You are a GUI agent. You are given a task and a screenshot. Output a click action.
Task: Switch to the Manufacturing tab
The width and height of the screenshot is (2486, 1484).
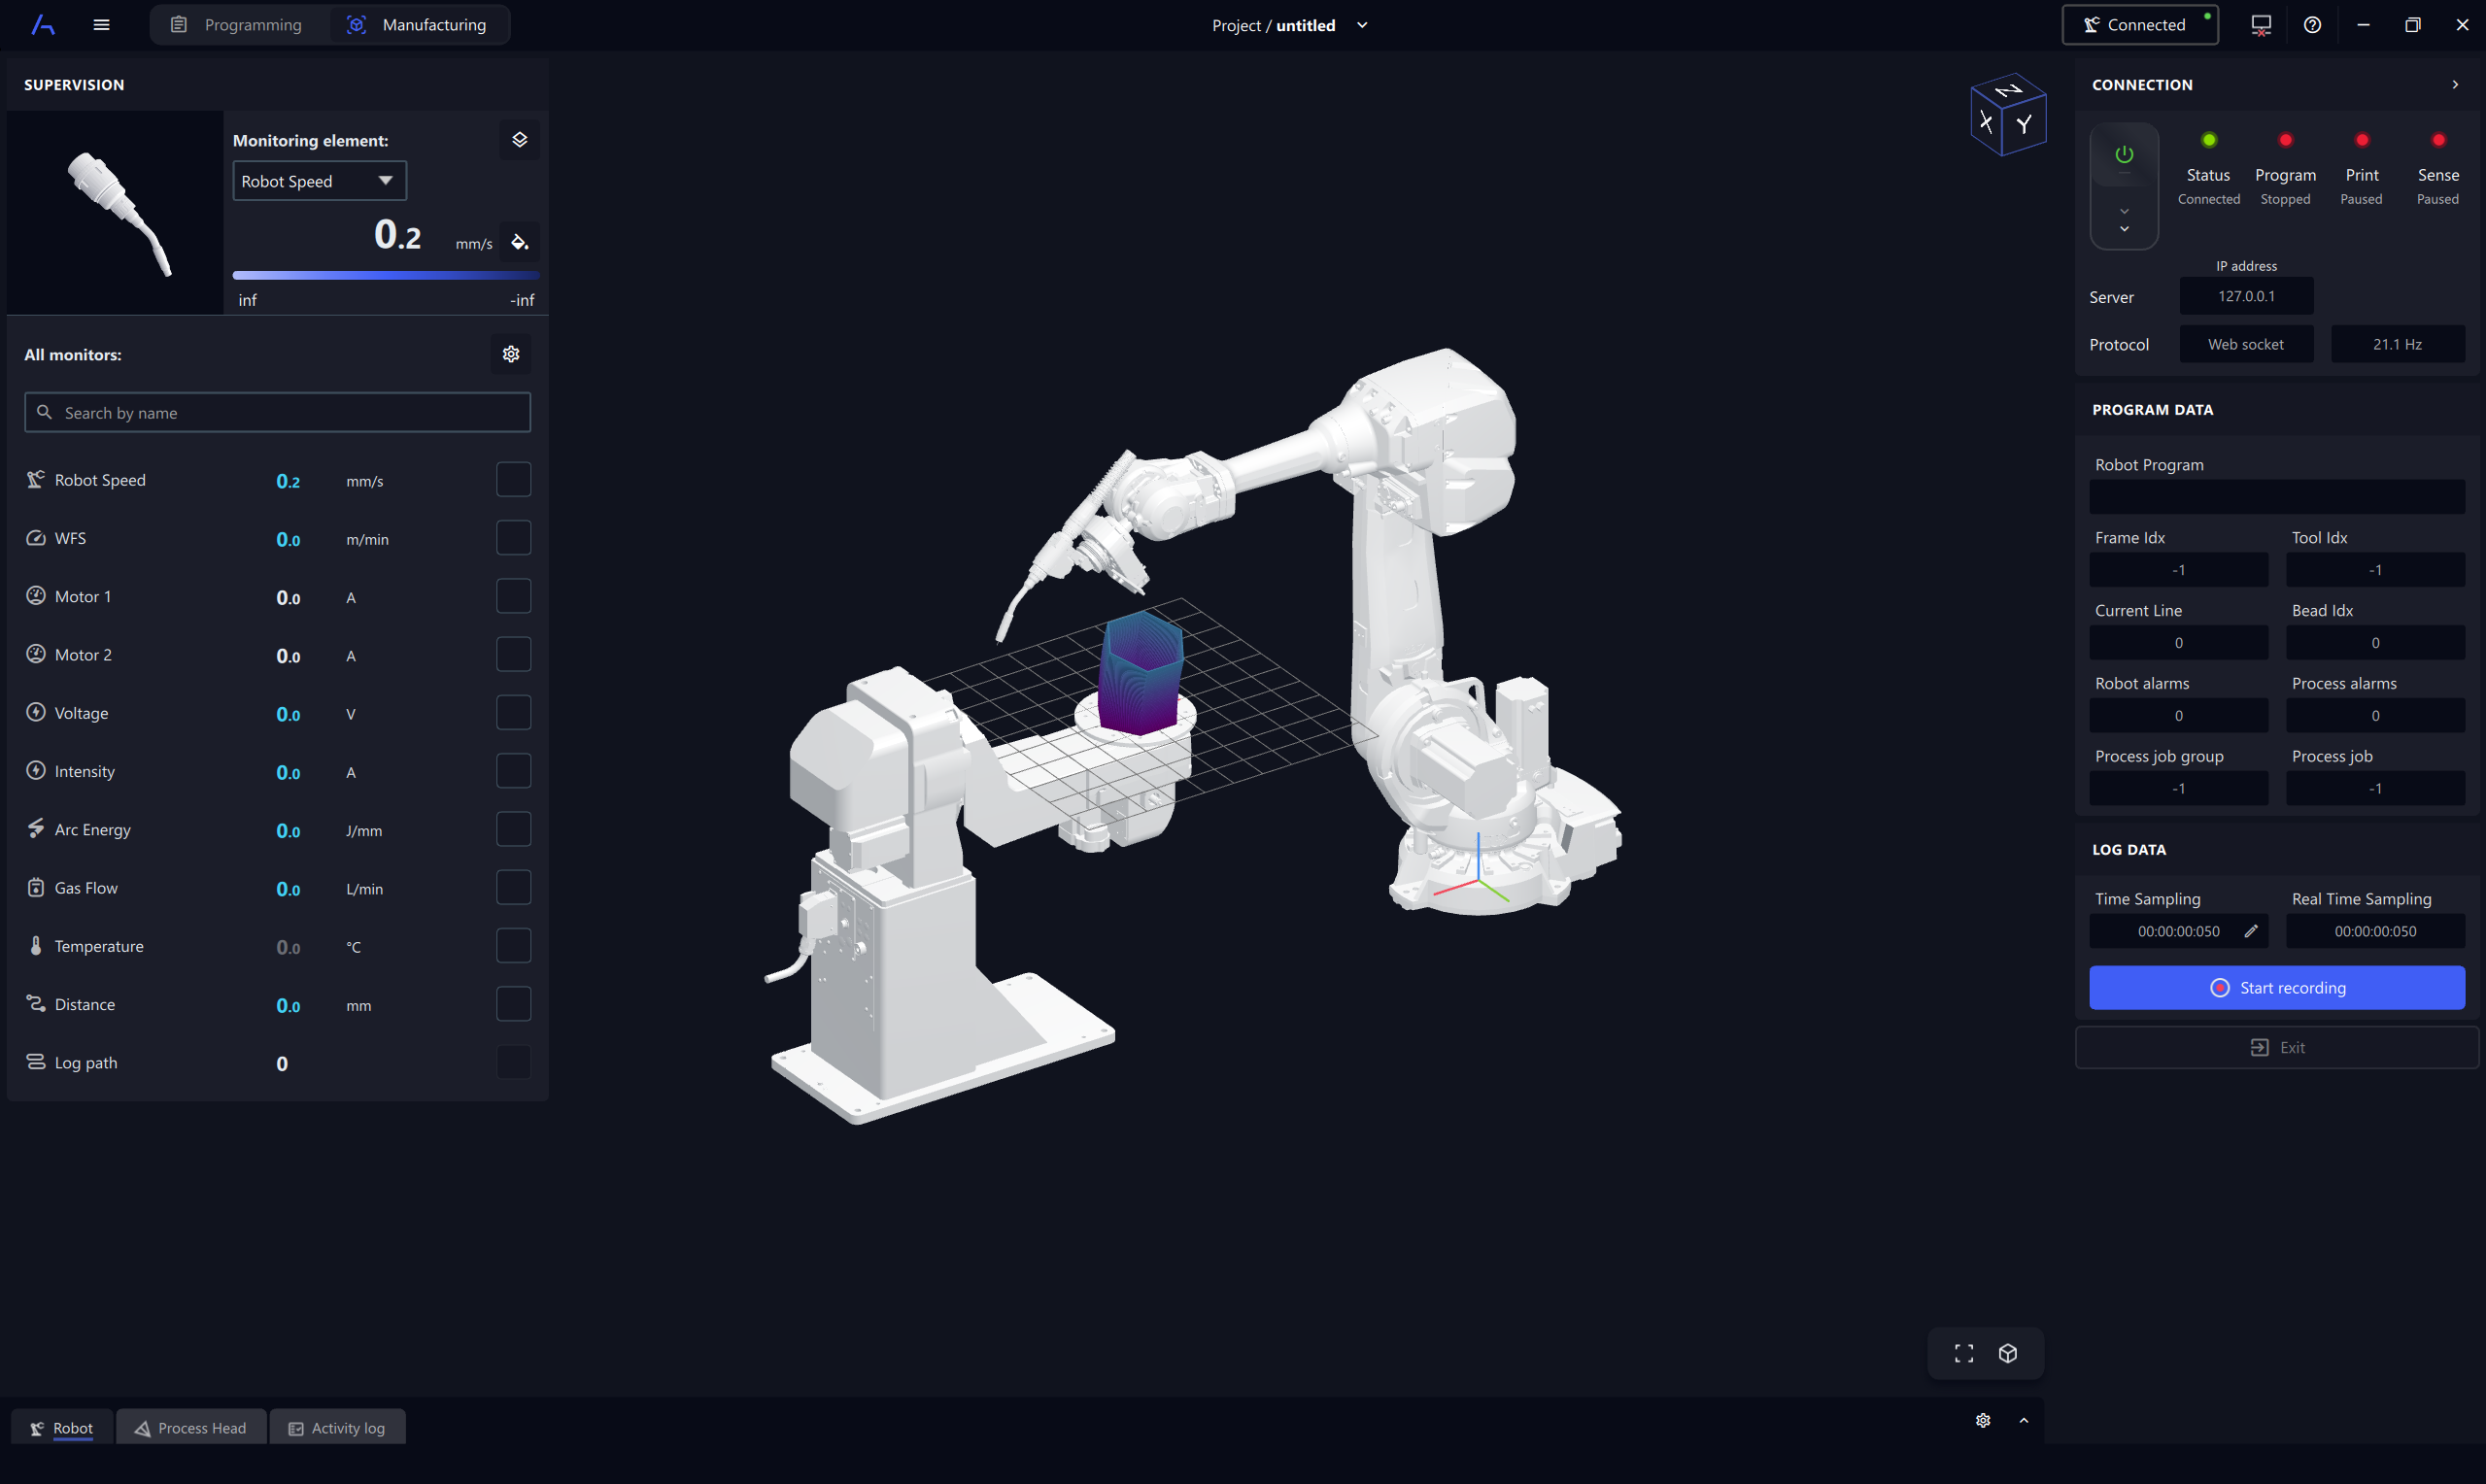pyautogui.click(x=418, y=25)
